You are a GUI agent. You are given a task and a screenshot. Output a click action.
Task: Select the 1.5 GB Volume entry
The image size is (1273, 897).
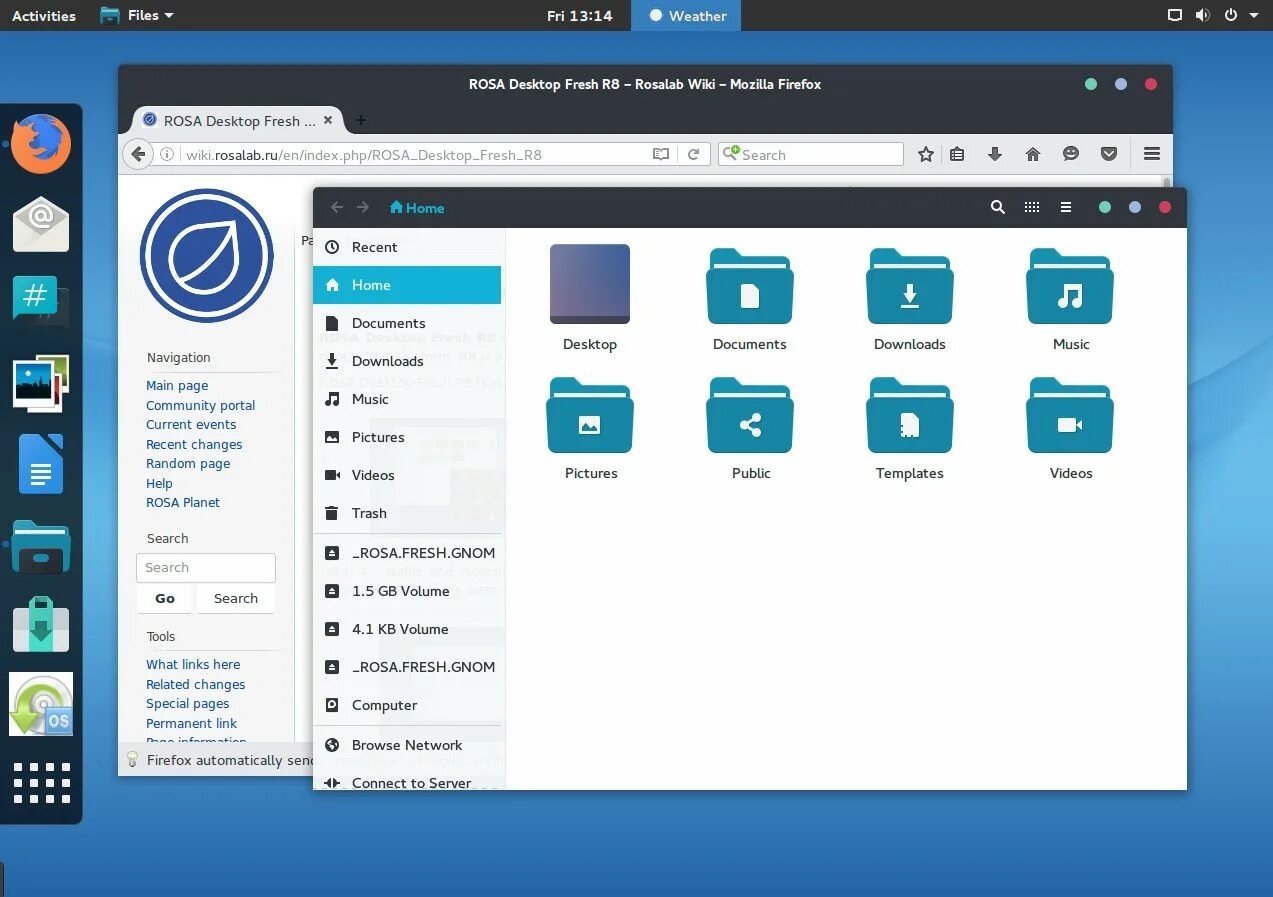(407, 591)
